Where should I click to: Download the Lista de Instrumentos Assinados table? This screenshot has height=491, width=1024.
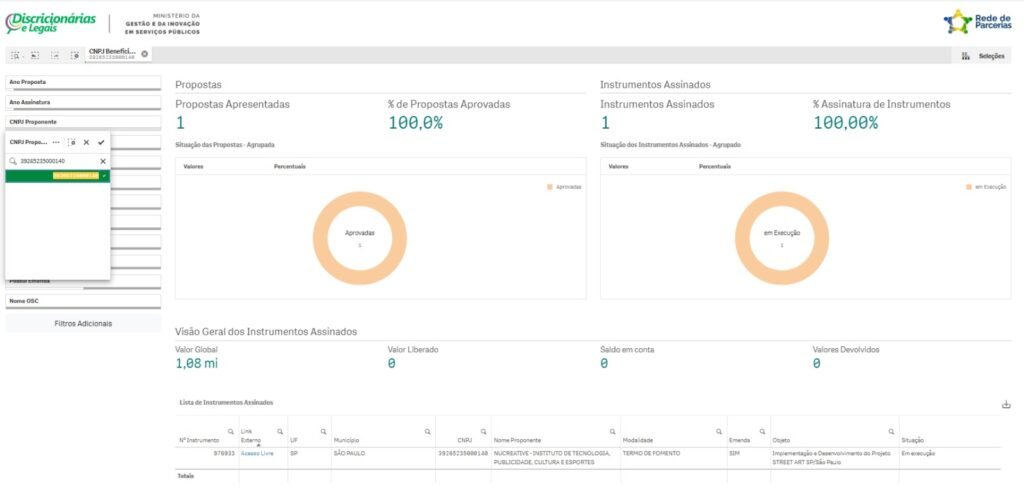click(1006, 405)
